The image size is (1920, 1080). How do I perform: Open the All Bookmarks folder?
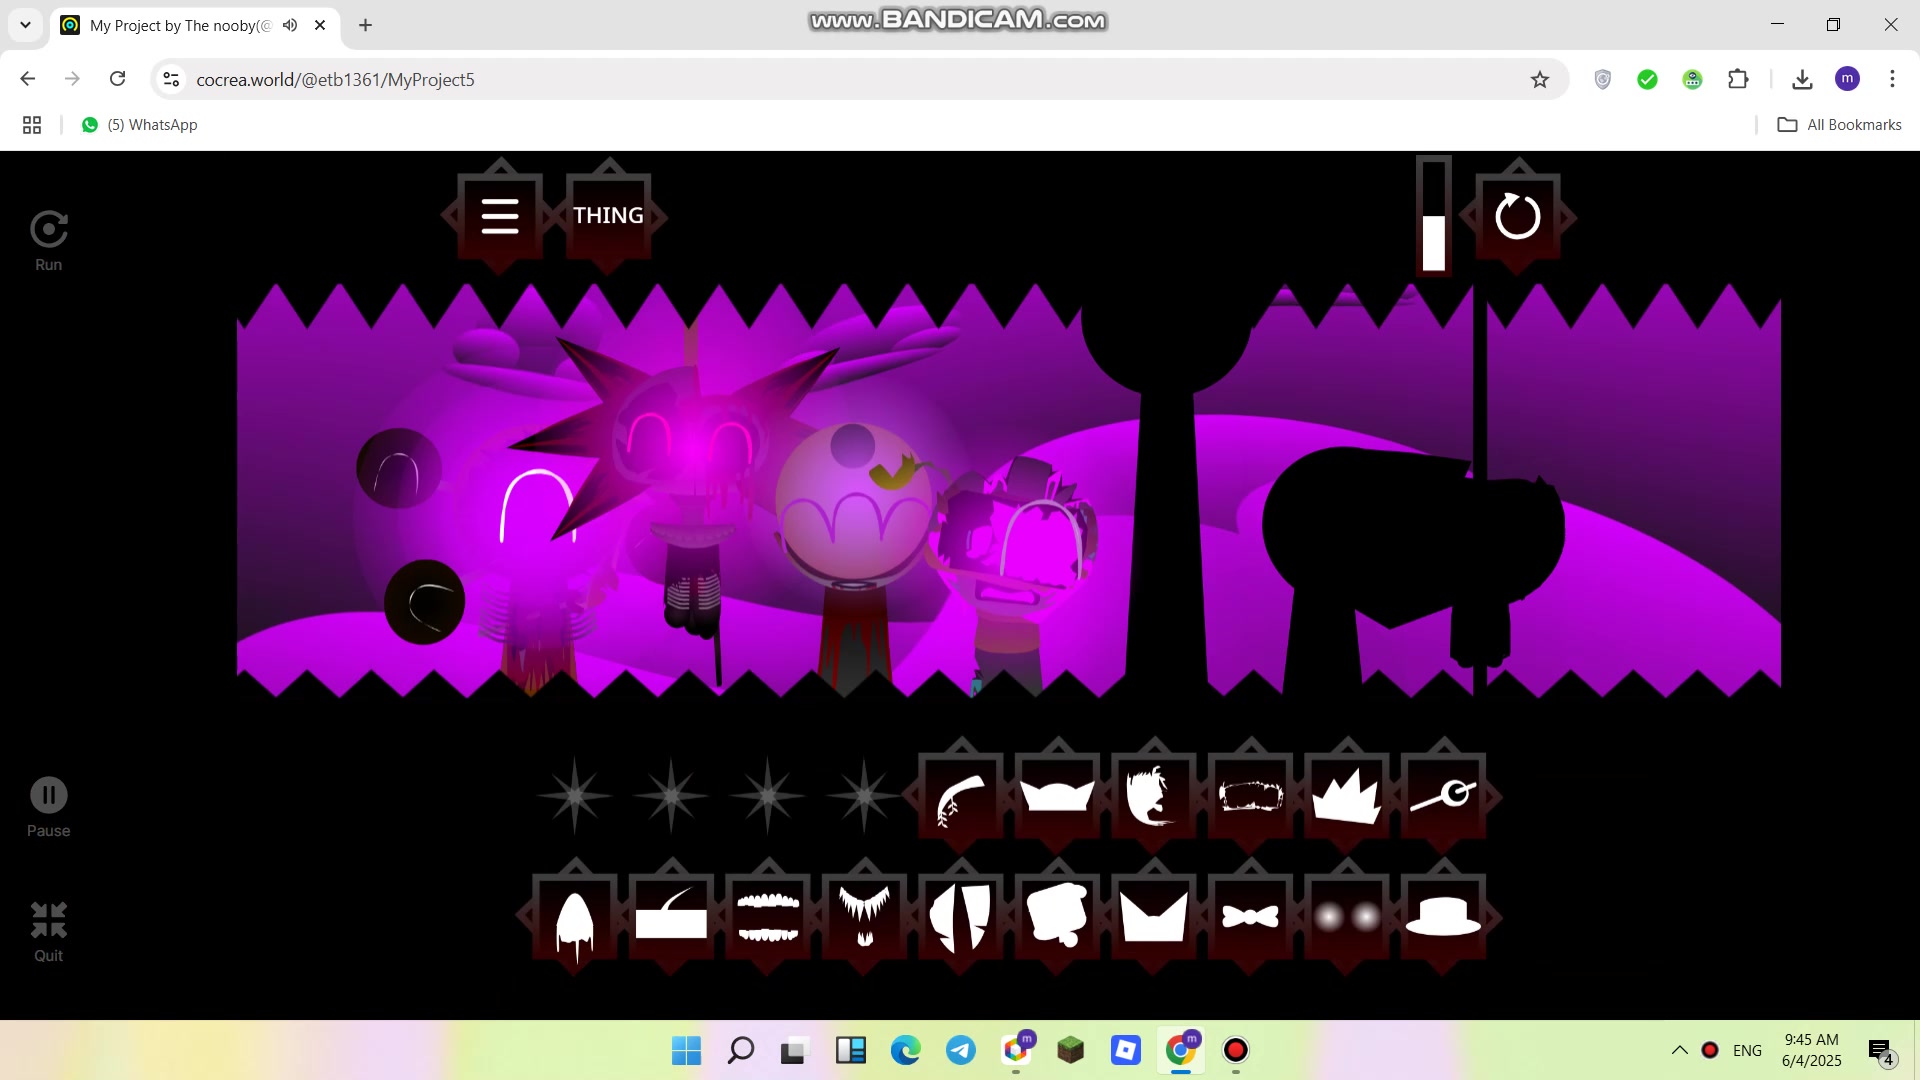tap(1839, 125)
